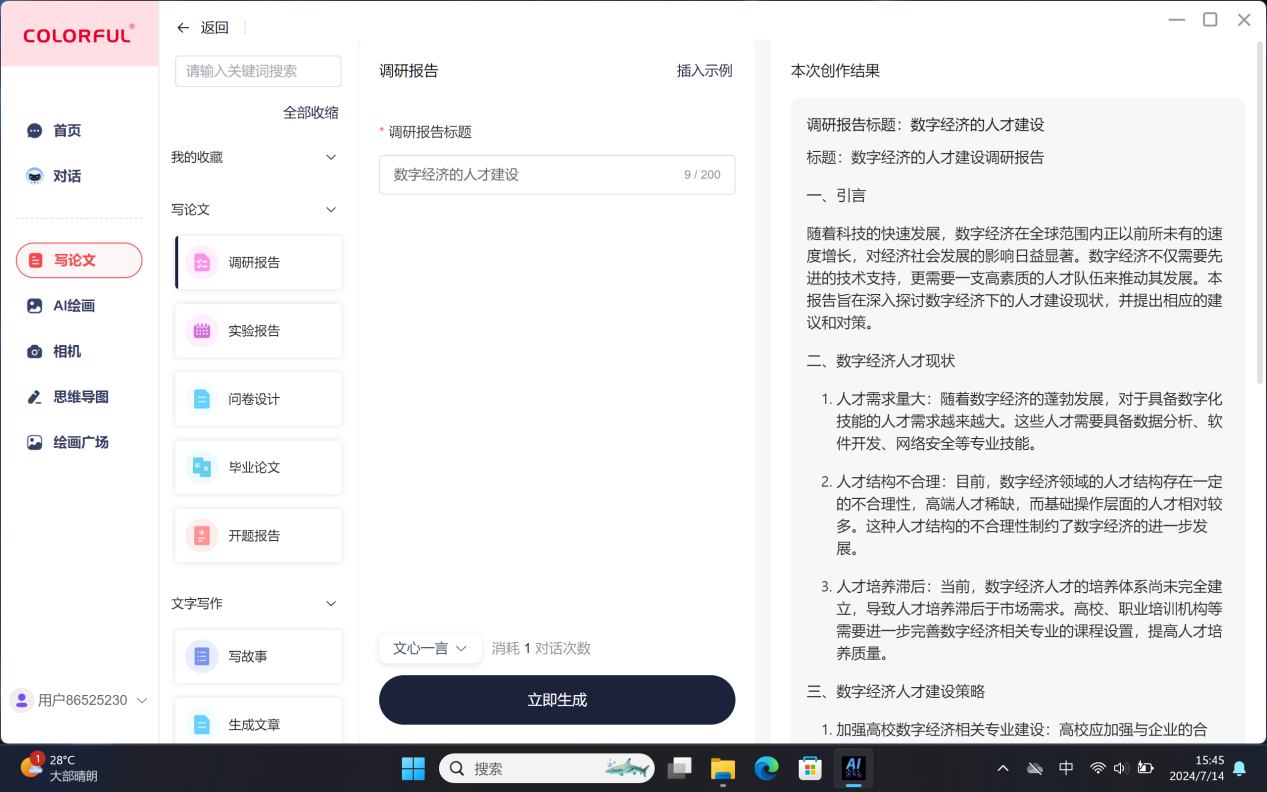
Task: Select the 毕业论文 thesis template
Action: coord(257,467)
